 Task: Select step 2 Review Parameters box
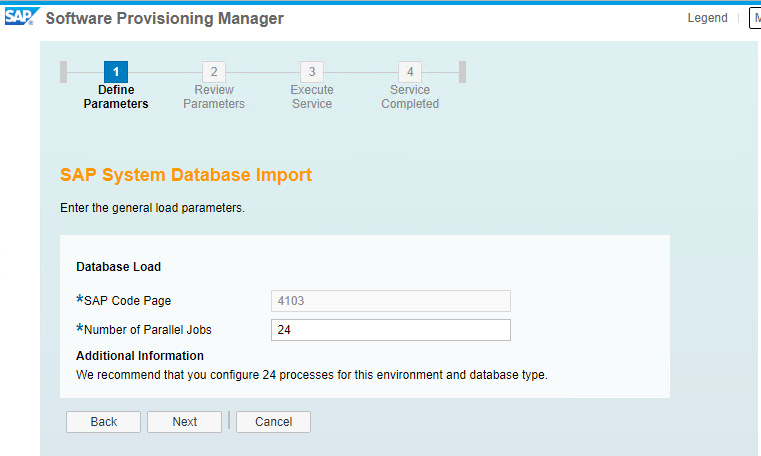214,72
